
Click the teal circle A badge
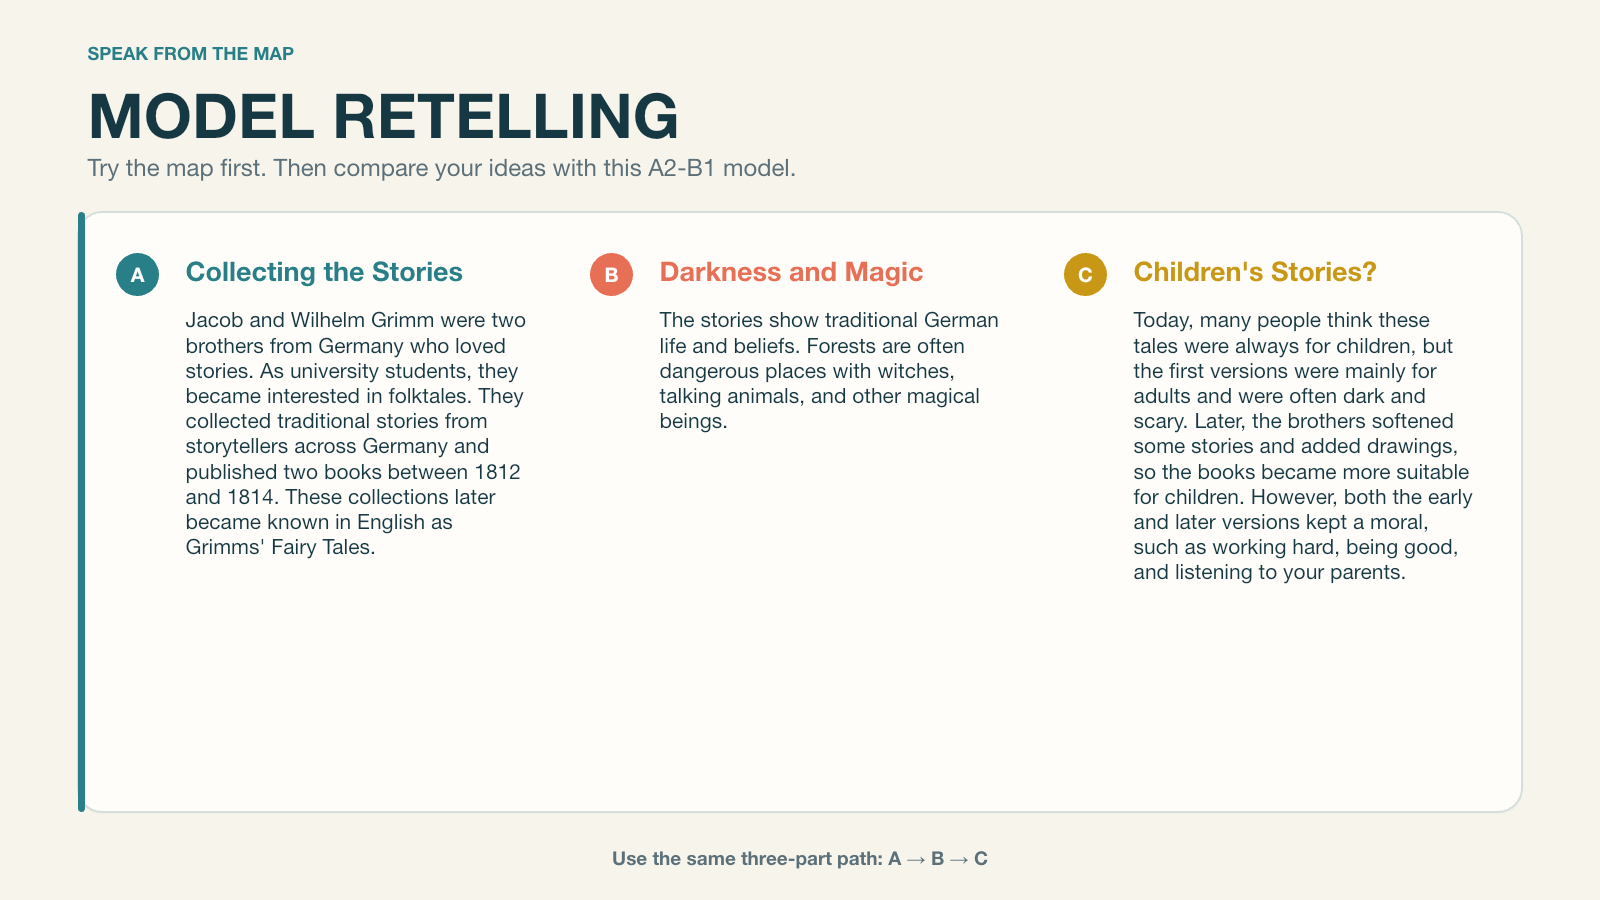point(137,274)
